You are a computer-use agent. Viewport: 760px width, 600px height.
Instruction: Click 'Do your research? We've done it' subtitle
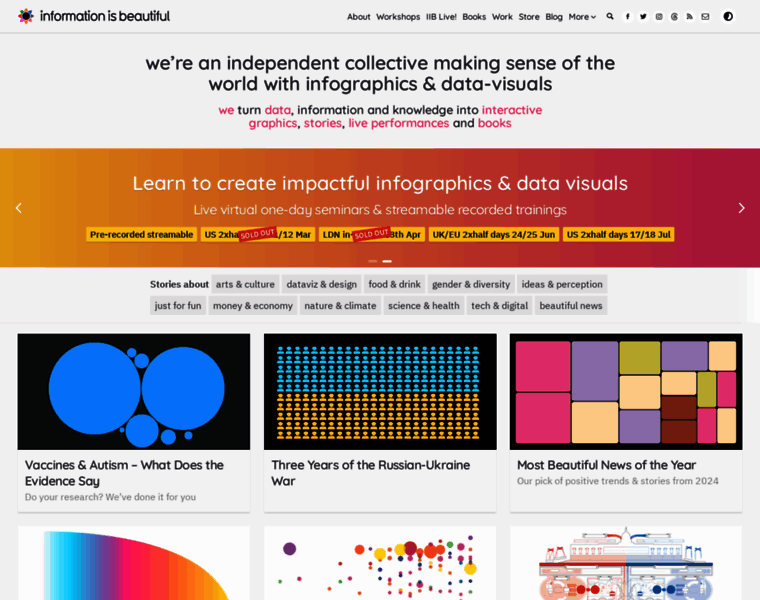[111, 497]
